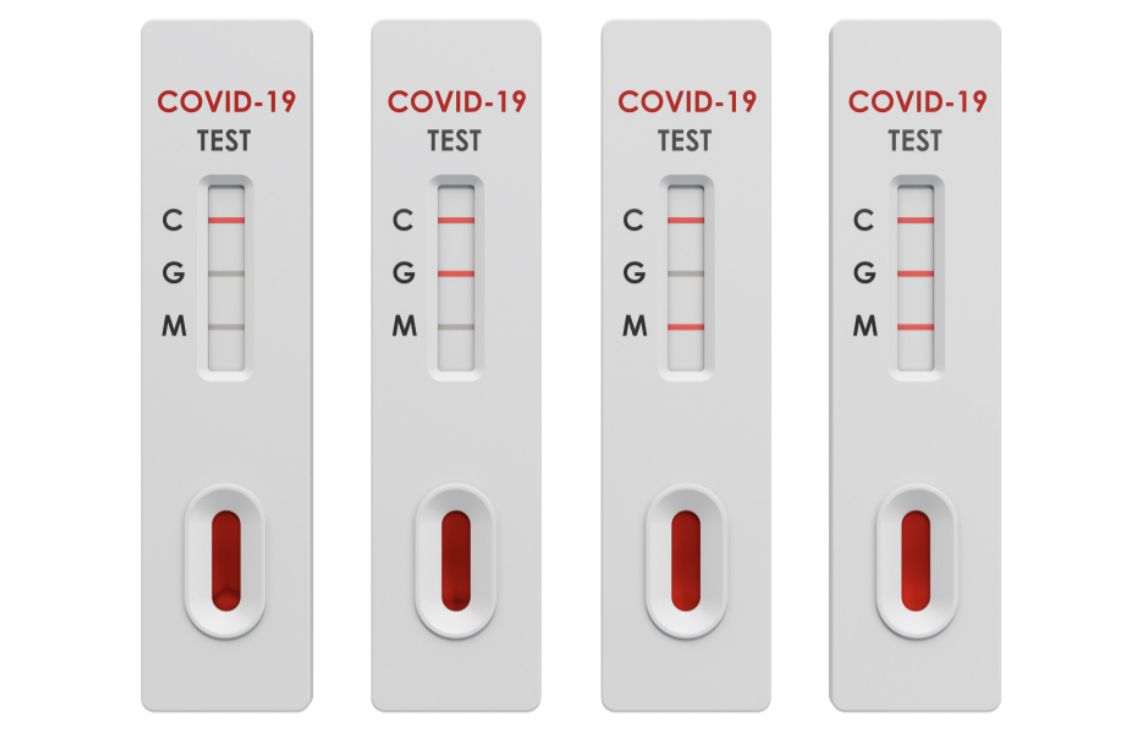Click the blood sample well on the second test
This screenshot has width=1148, height=740.
point(456,560)
